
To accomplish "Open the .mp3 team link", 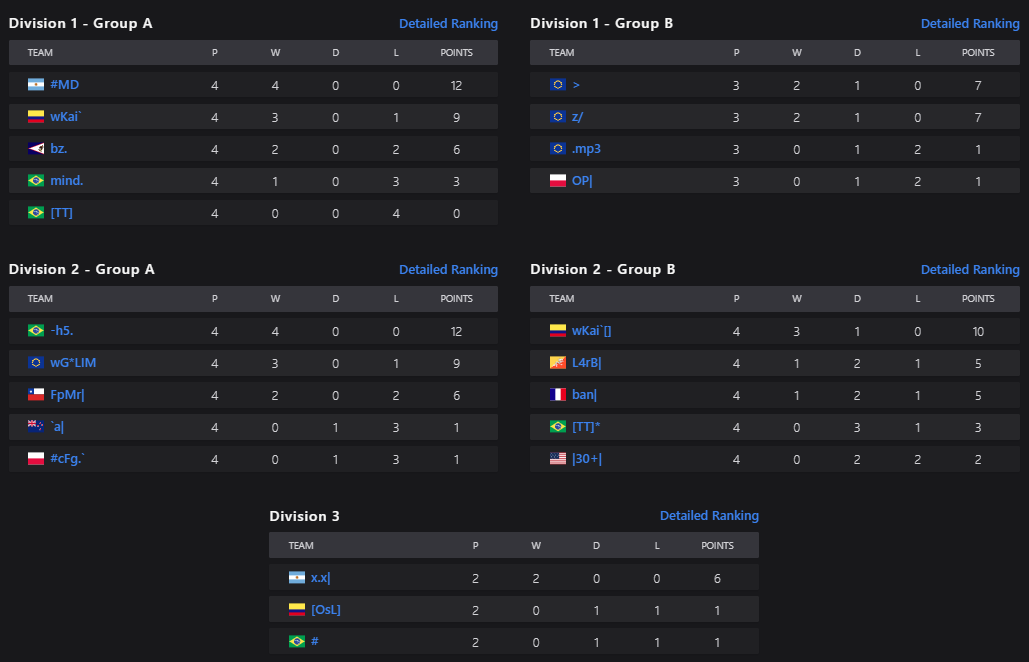I will pyautogui.click(x=586, y=149).
